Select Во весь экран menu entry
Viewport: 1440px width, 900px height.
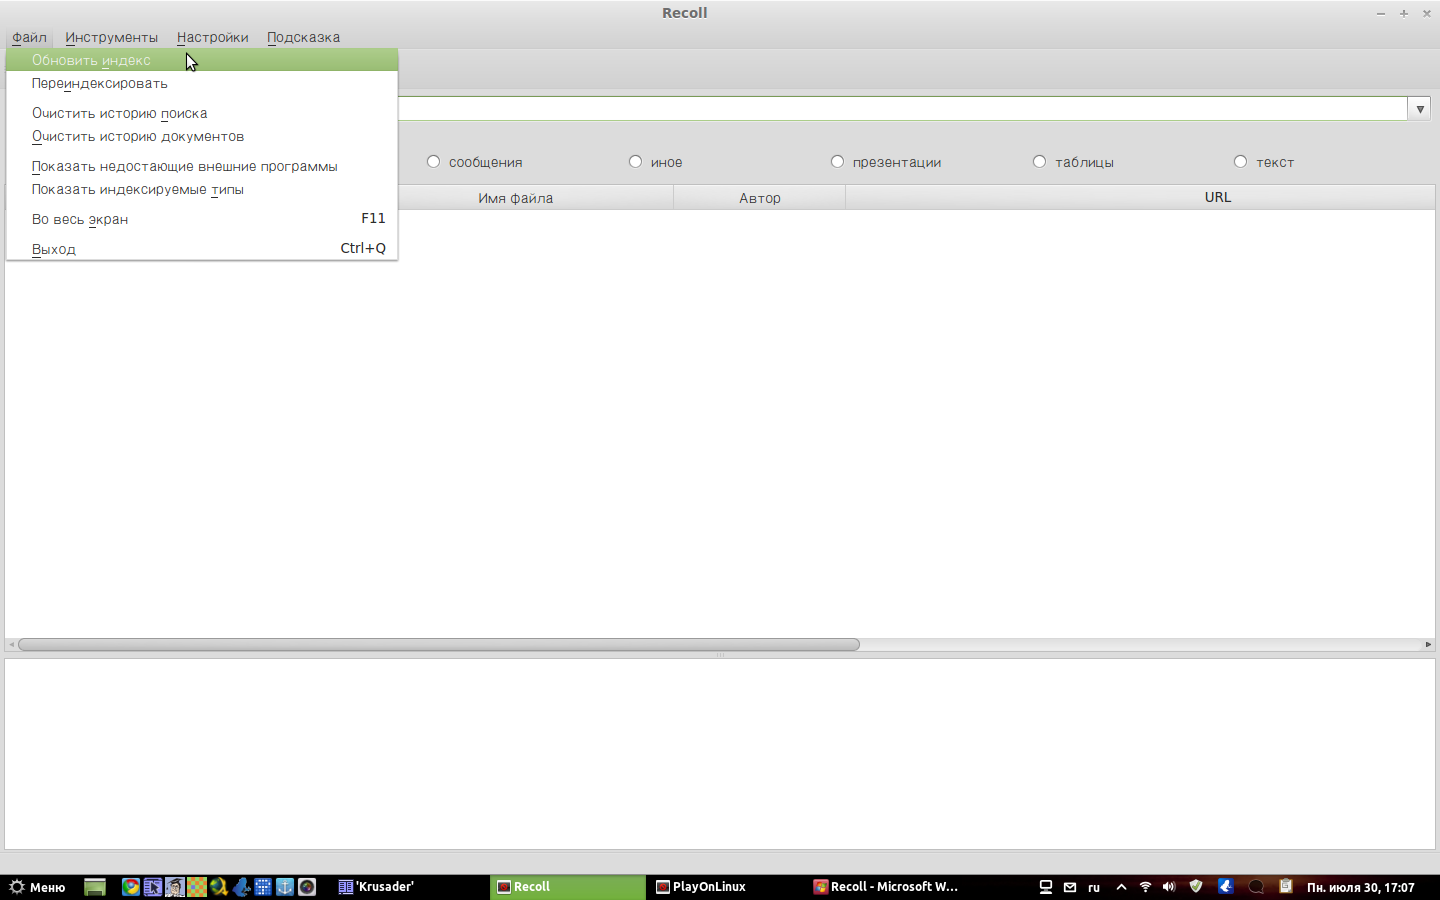(x=202, y=219)
